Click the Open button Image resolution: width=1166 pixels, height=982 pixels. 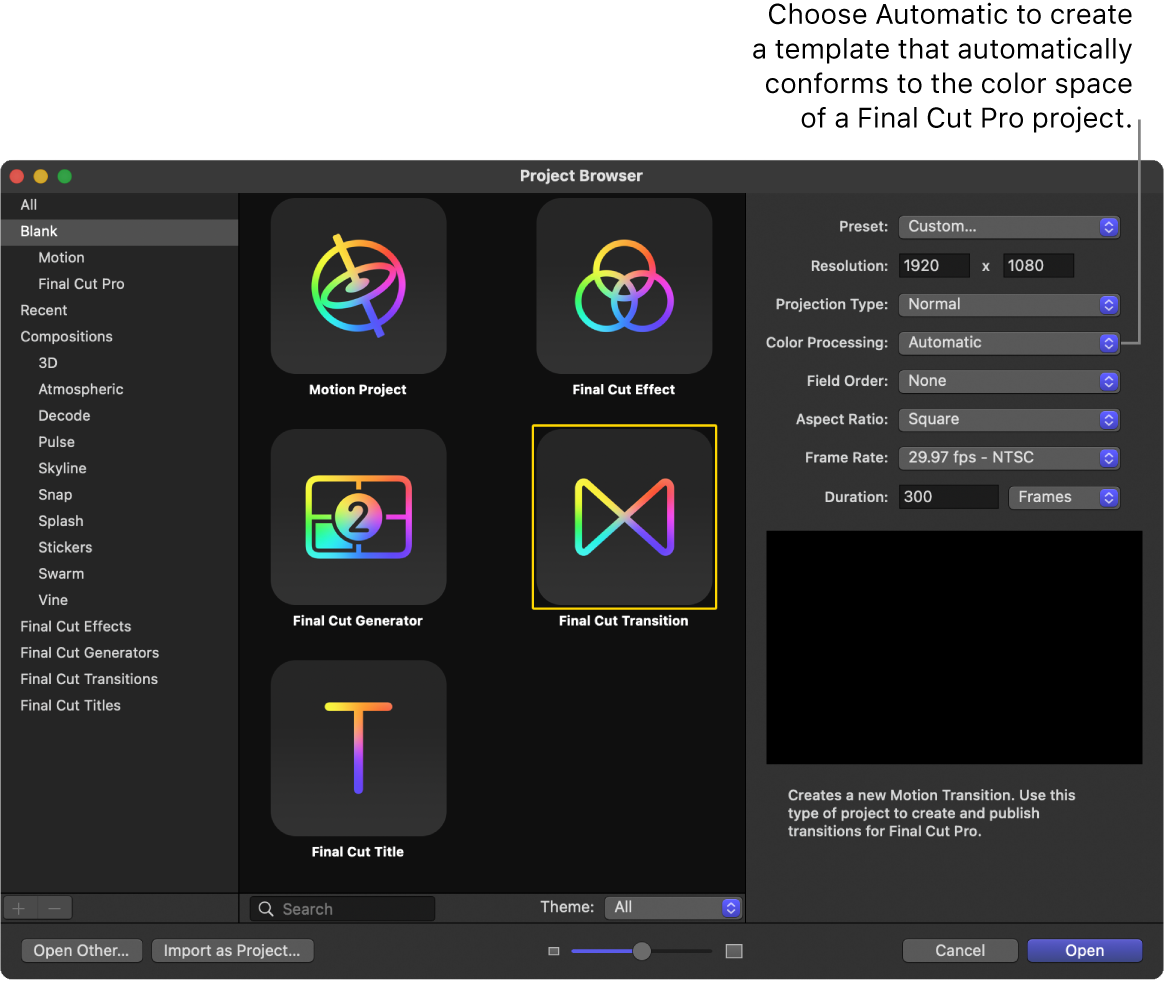(x=1084, y=950)
